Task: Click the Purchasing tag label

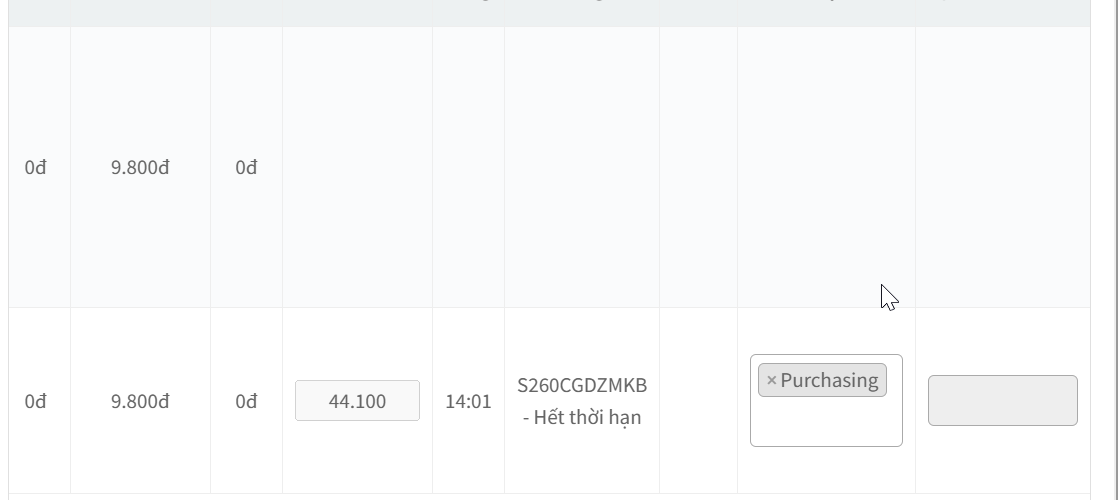Action: pos(829,381)
